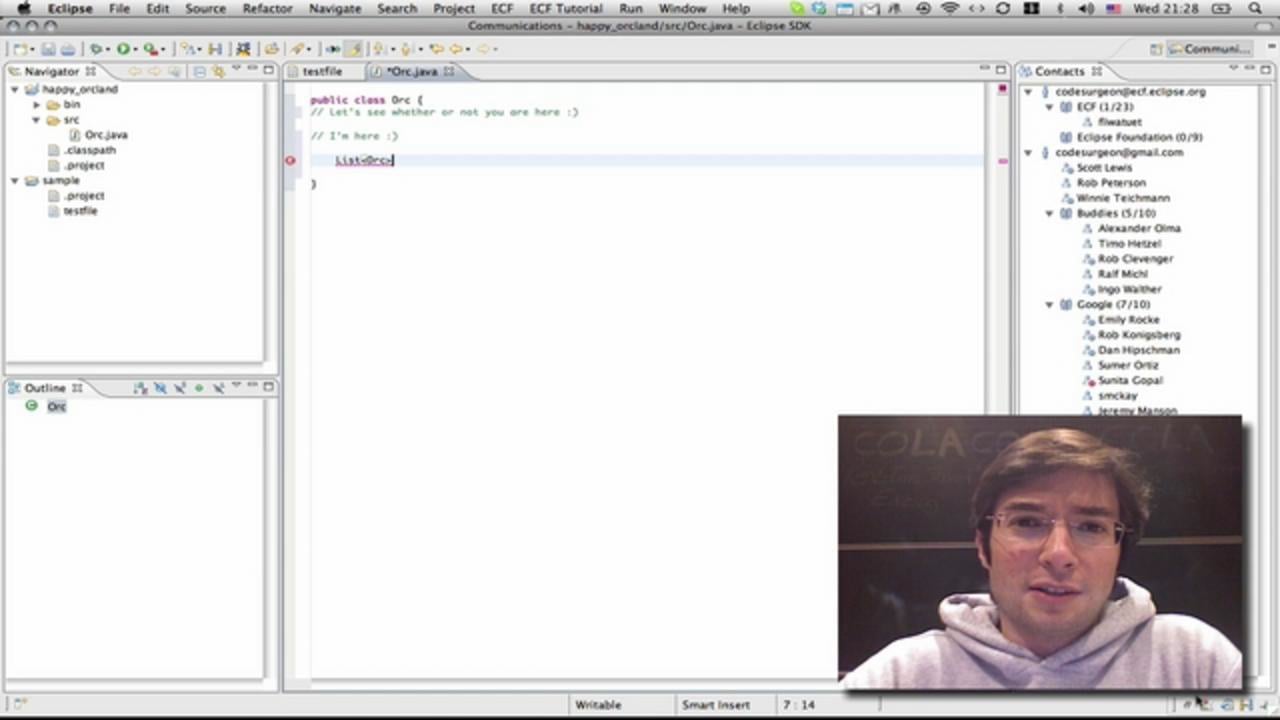Click the error marker beside the List<Orc> line
Image resolution: width=1280 pixels, height=720 pixels.
click(290, 160)
